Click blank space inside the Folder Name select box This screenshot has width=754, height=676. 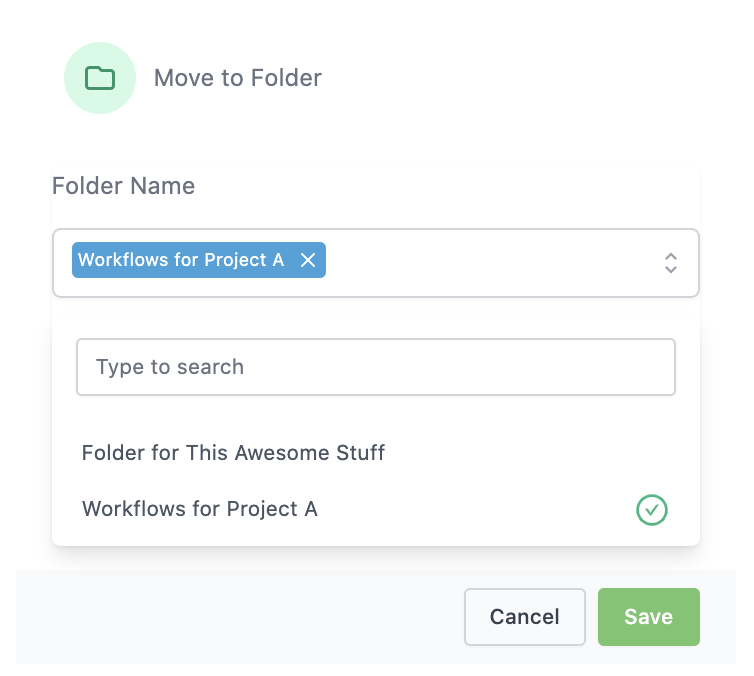(490, 263)
